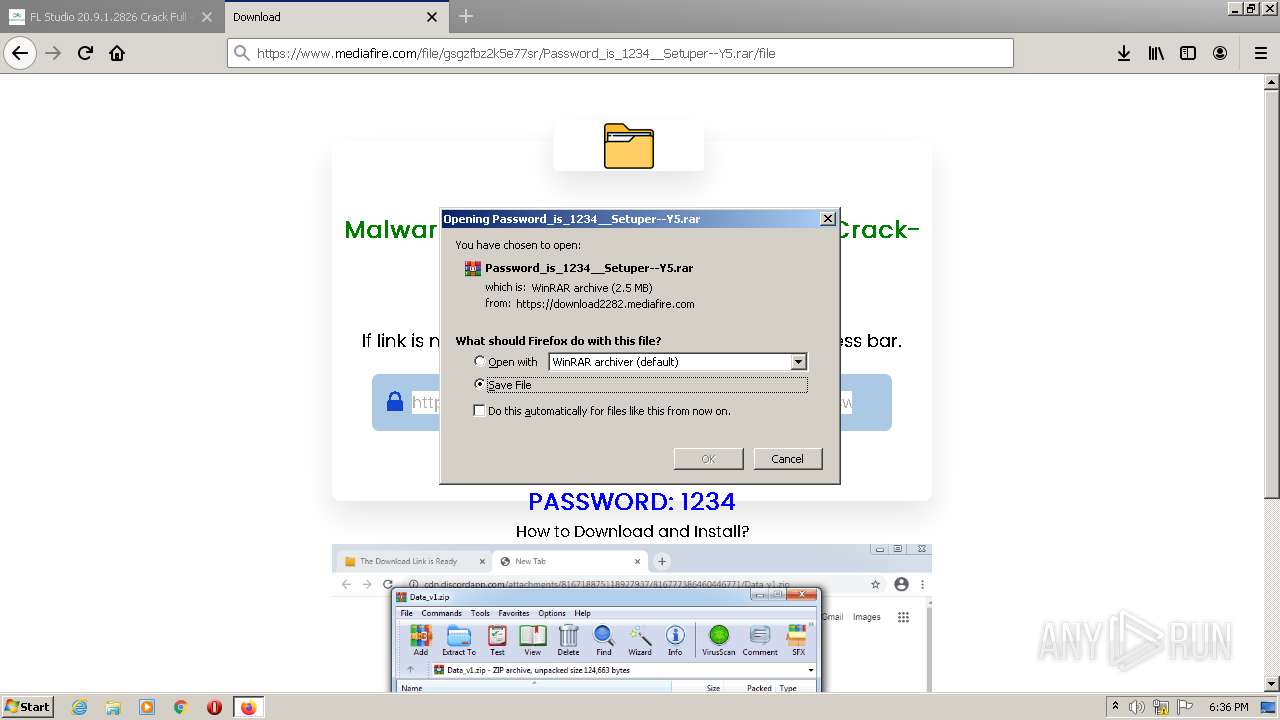Image resolution: width=1280 pixels, height=720 pixels.
Task: Select the Download tab
Action: 335,16
